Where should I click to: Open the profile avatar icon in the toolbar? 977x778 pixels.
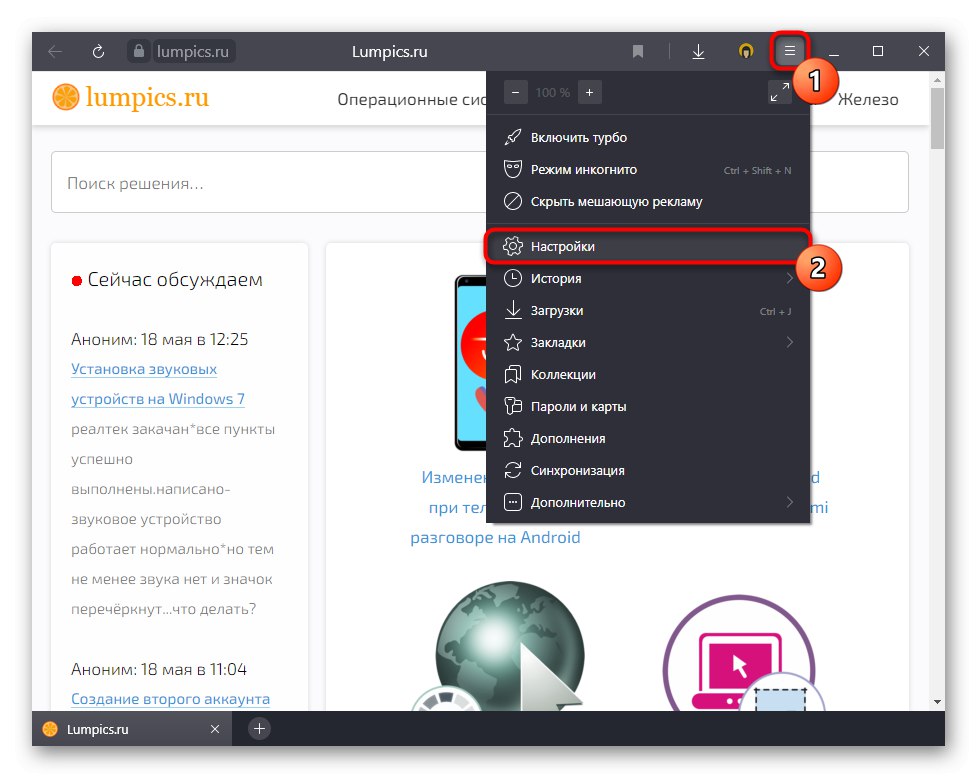(x=745, y=51)
